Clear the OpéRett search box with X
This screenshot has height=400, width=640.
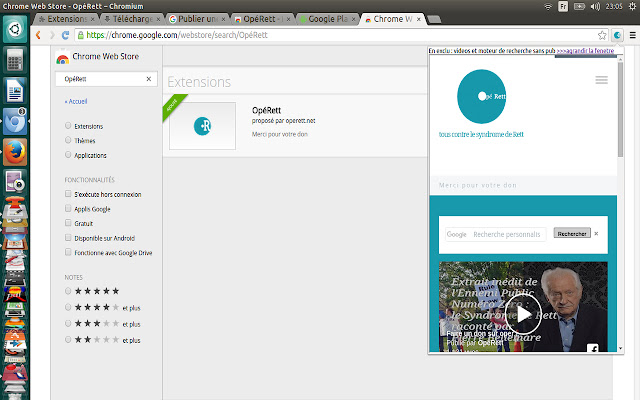[x=149, y=79]
